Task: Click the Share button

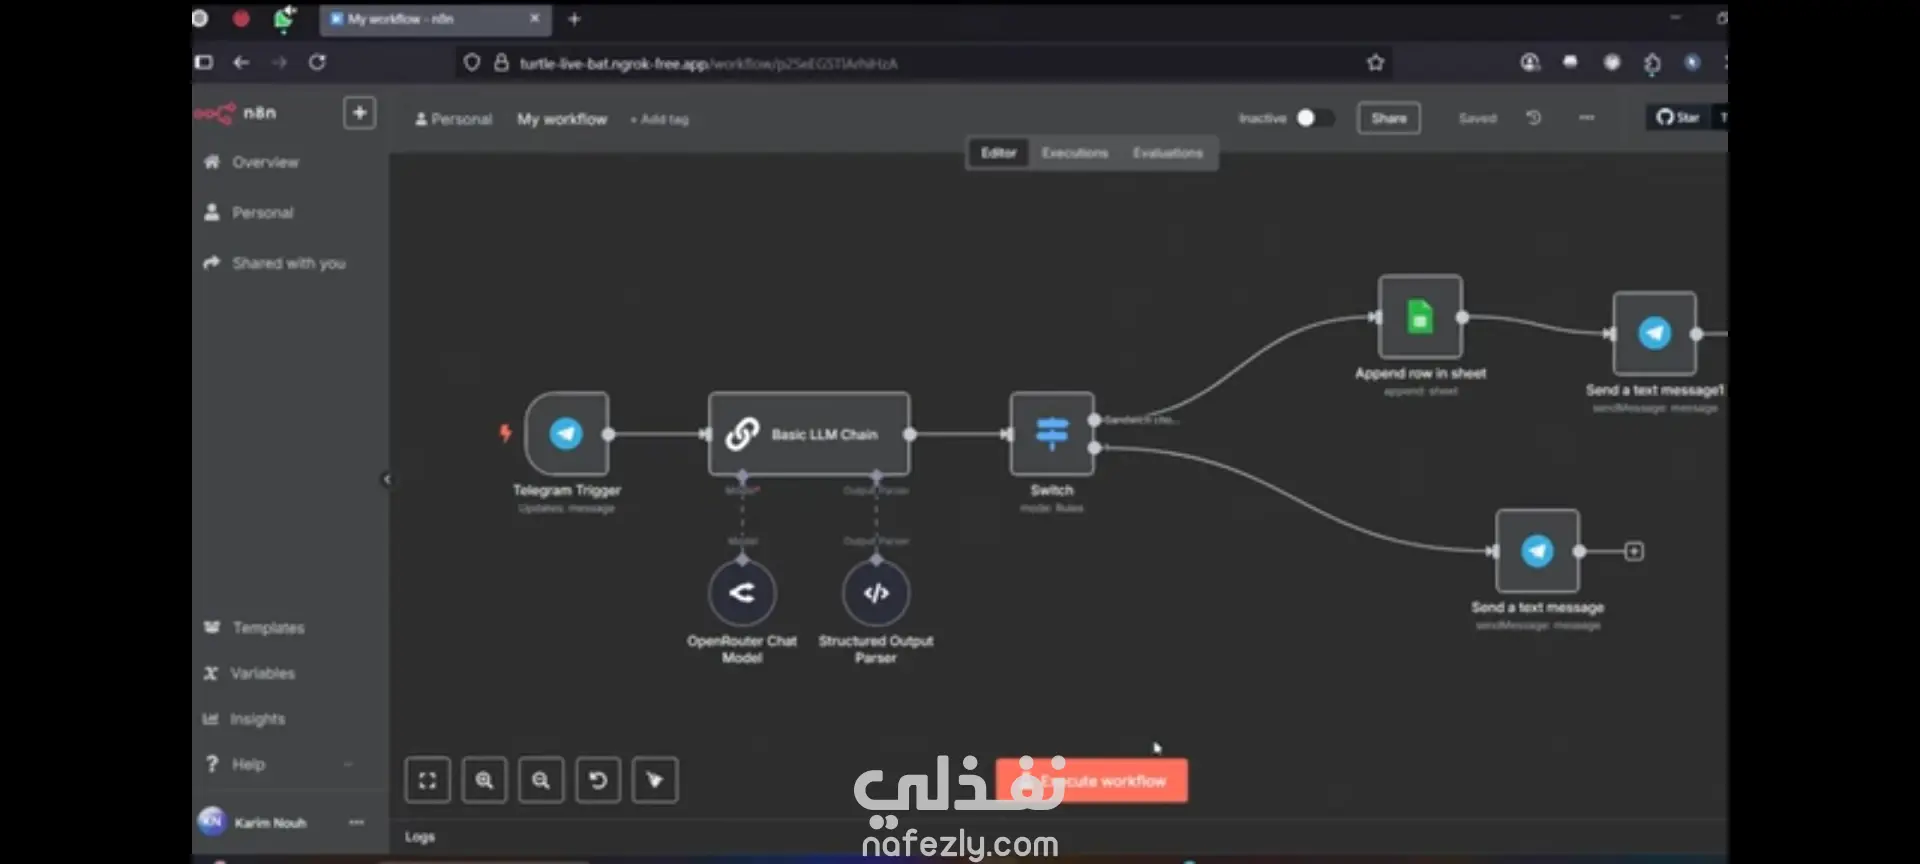Action: click(1389, 118)
